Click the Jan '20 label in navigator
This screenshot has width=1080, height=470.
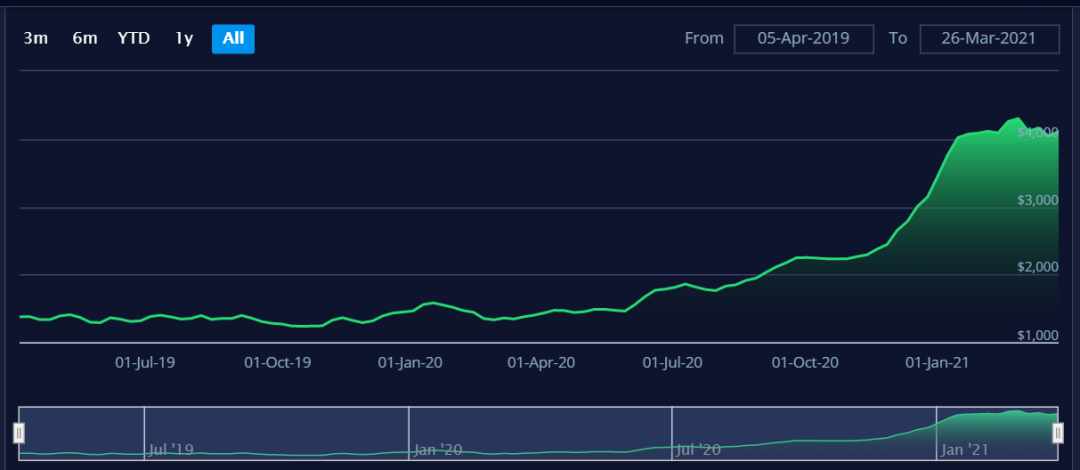438,450
